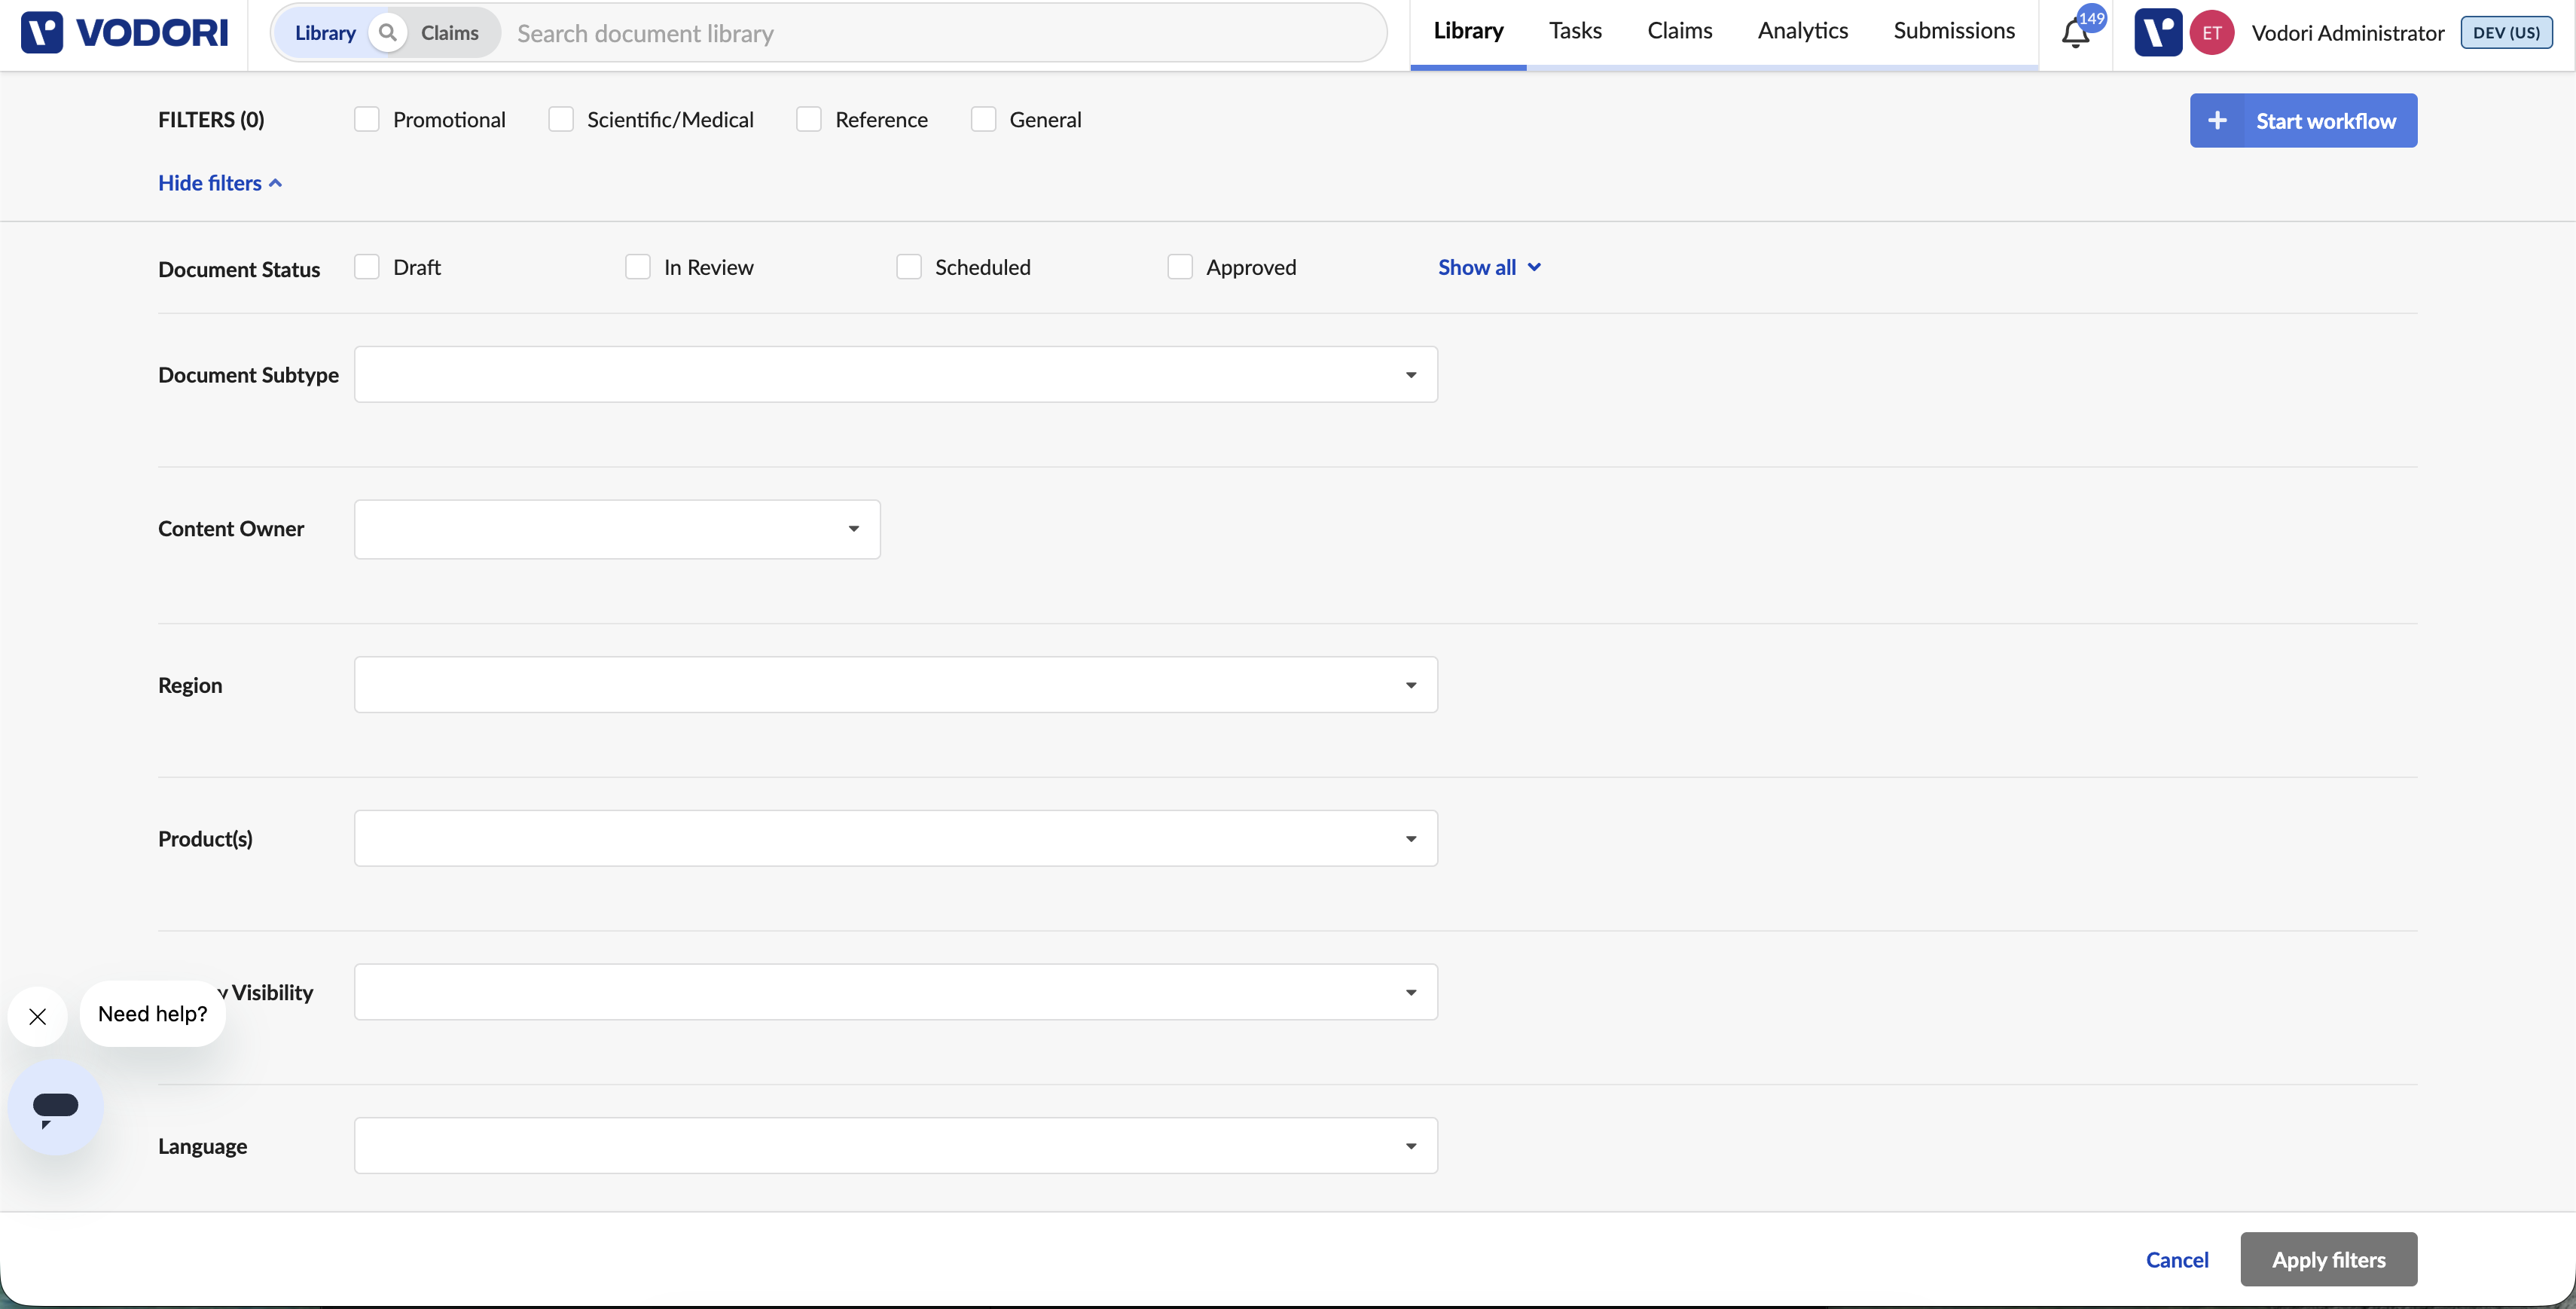
Task: Click the Apply filters button
Action: (2328, 1260)
